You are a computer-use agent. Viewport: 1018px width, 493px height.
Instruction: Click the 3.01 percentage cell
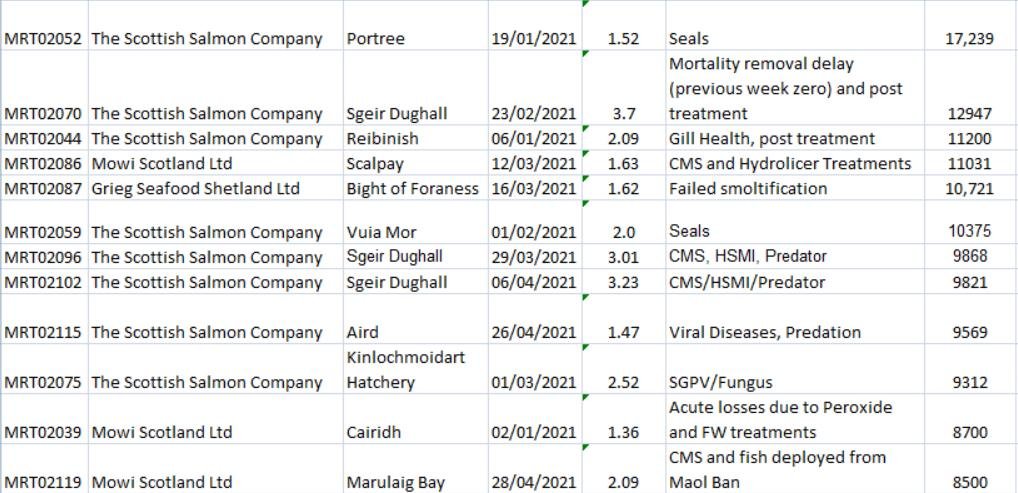coord(623,258)
